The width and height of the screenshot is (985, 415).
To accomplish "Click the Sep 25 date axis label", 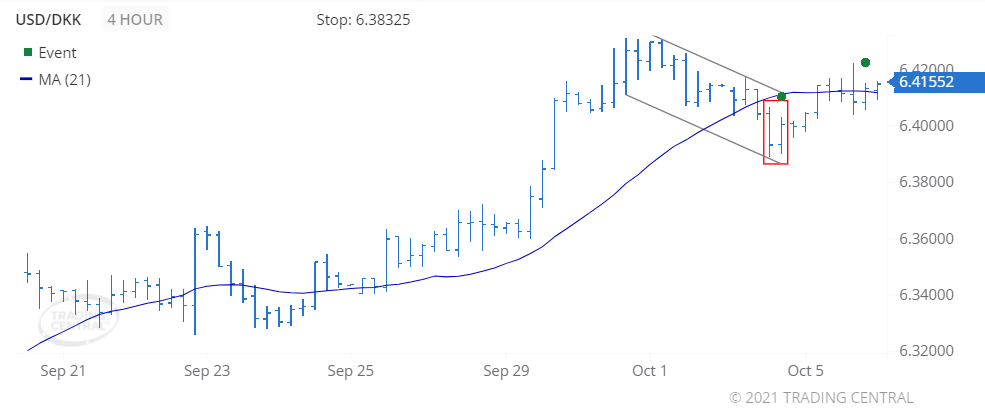I will 351,370.
